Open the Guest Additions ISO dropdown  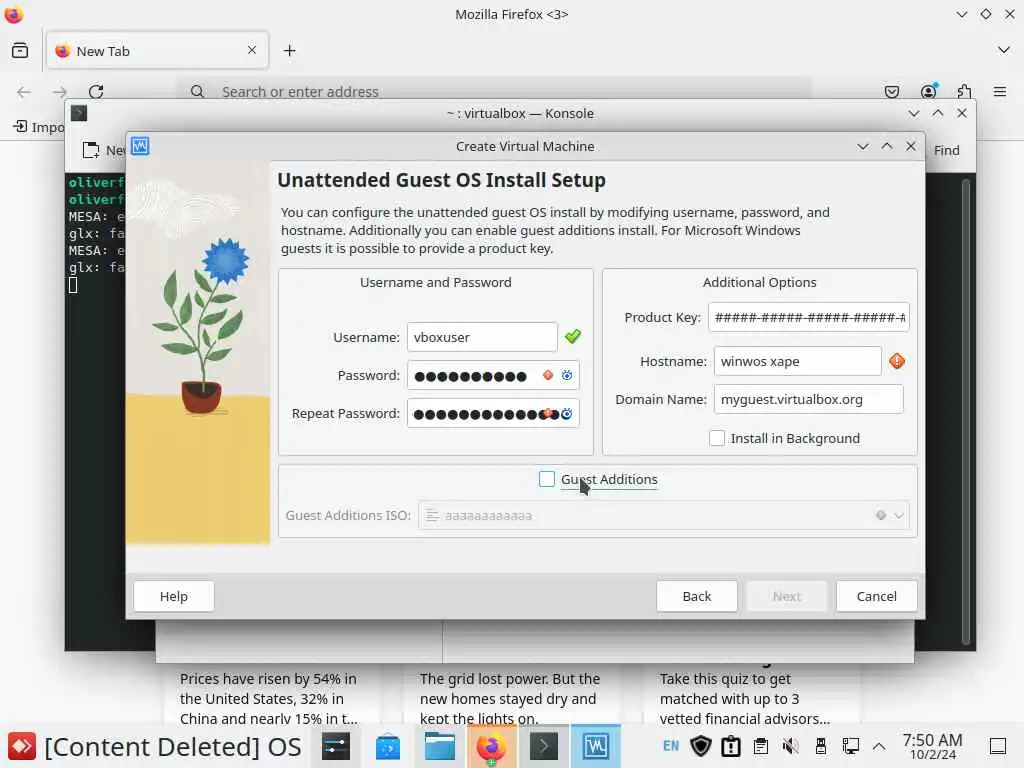(899, 515)
